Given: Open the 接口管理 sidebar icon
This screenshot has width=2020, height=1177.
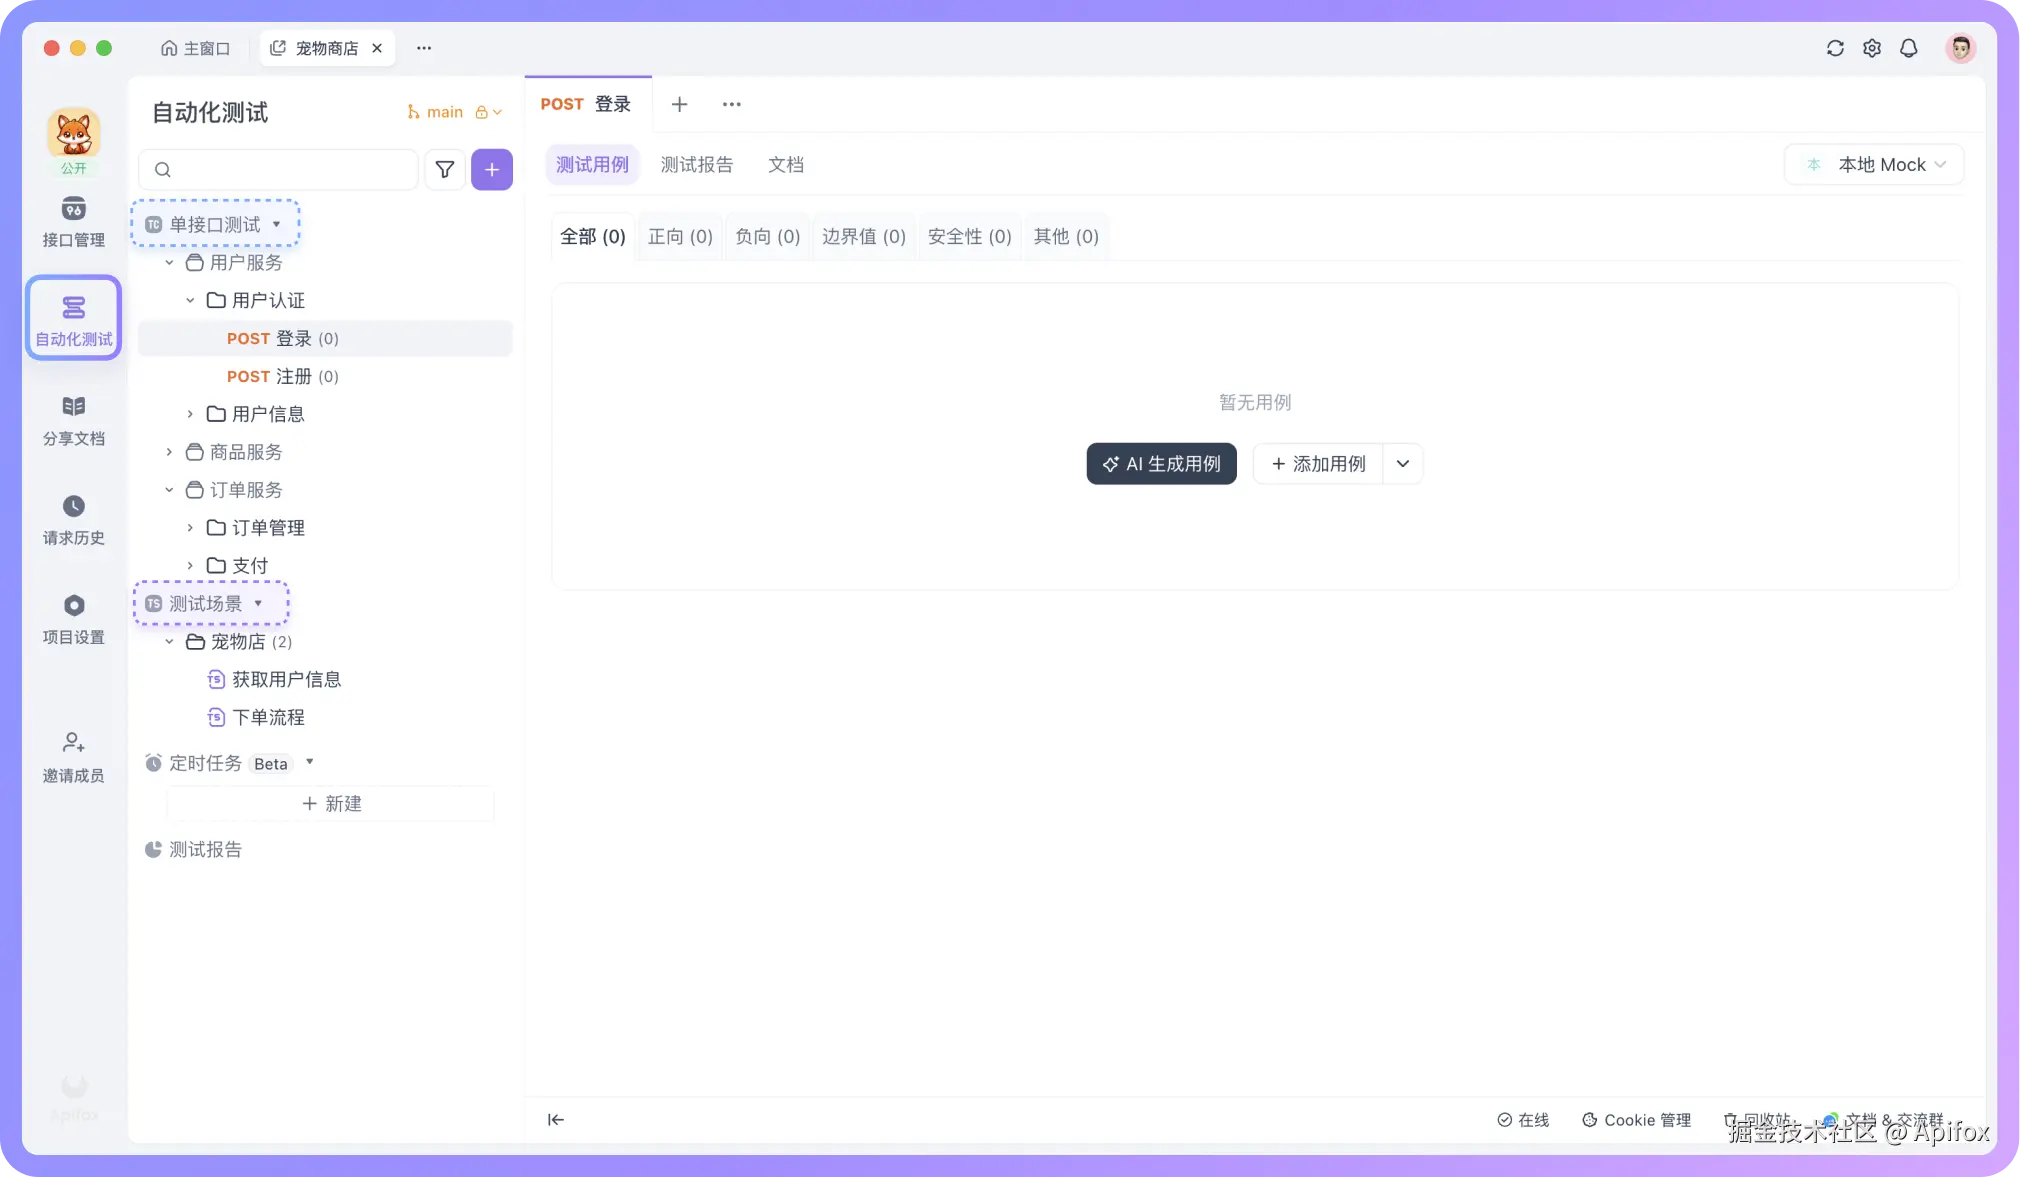Looking at the screenshot, I should pos(73,209).
